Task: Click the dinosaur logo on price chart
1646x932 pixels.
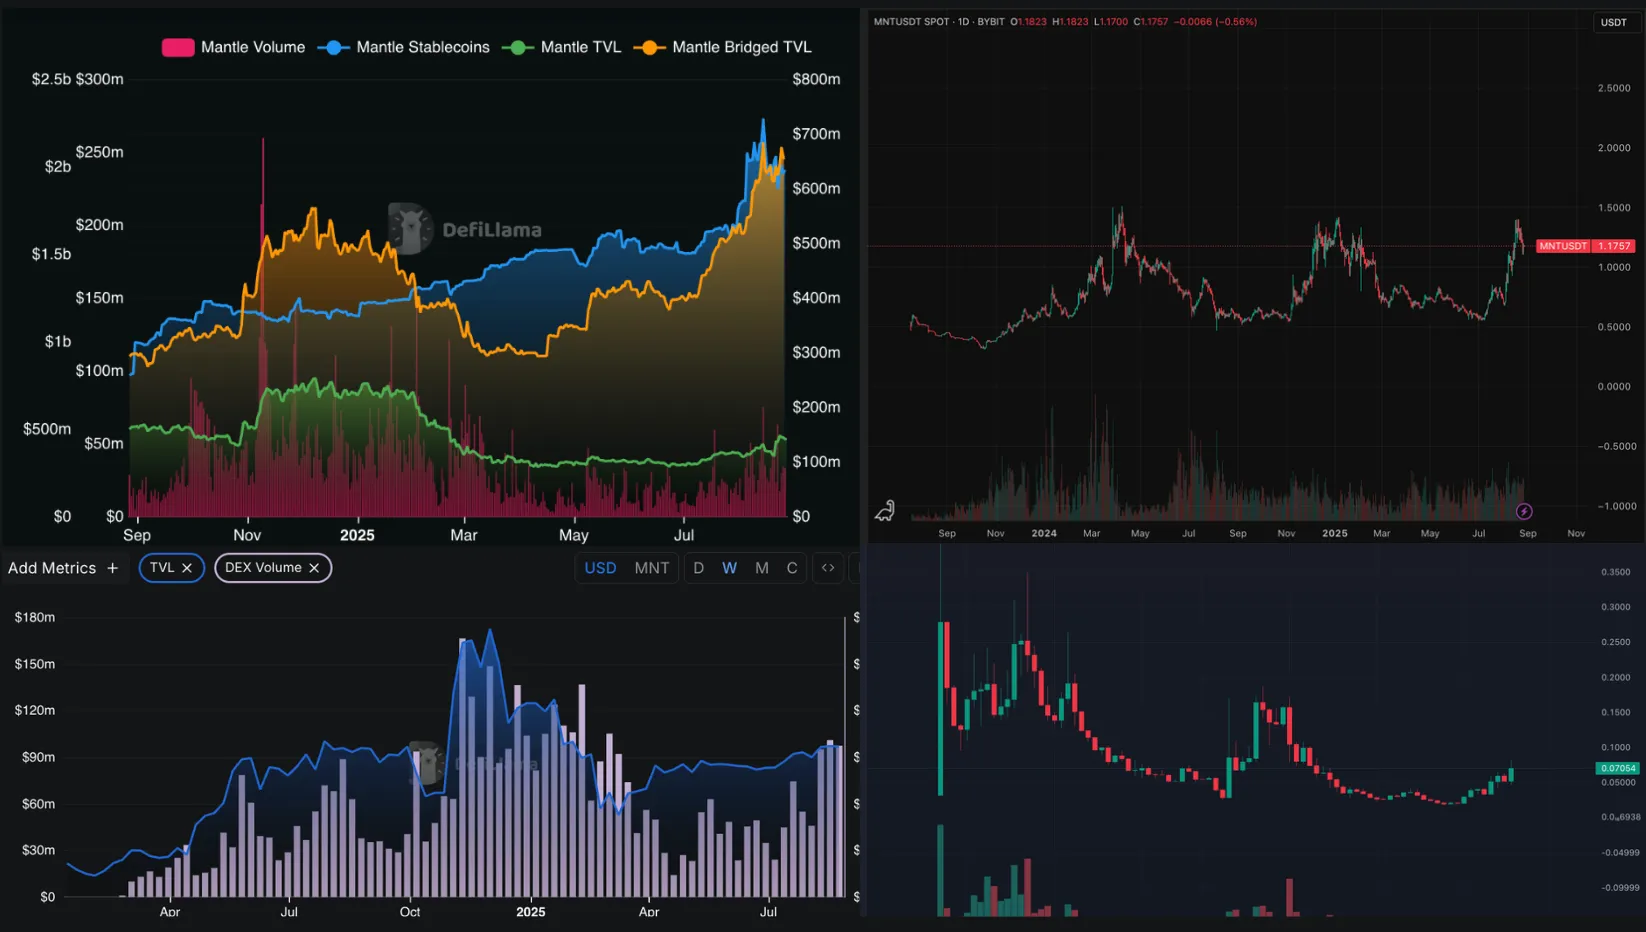Action: (885, 511)
